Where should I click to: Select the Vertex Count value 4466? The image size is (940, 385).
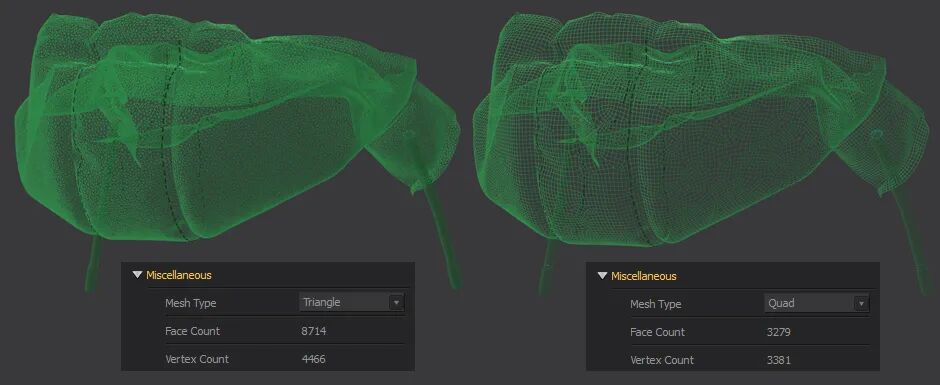314,359
